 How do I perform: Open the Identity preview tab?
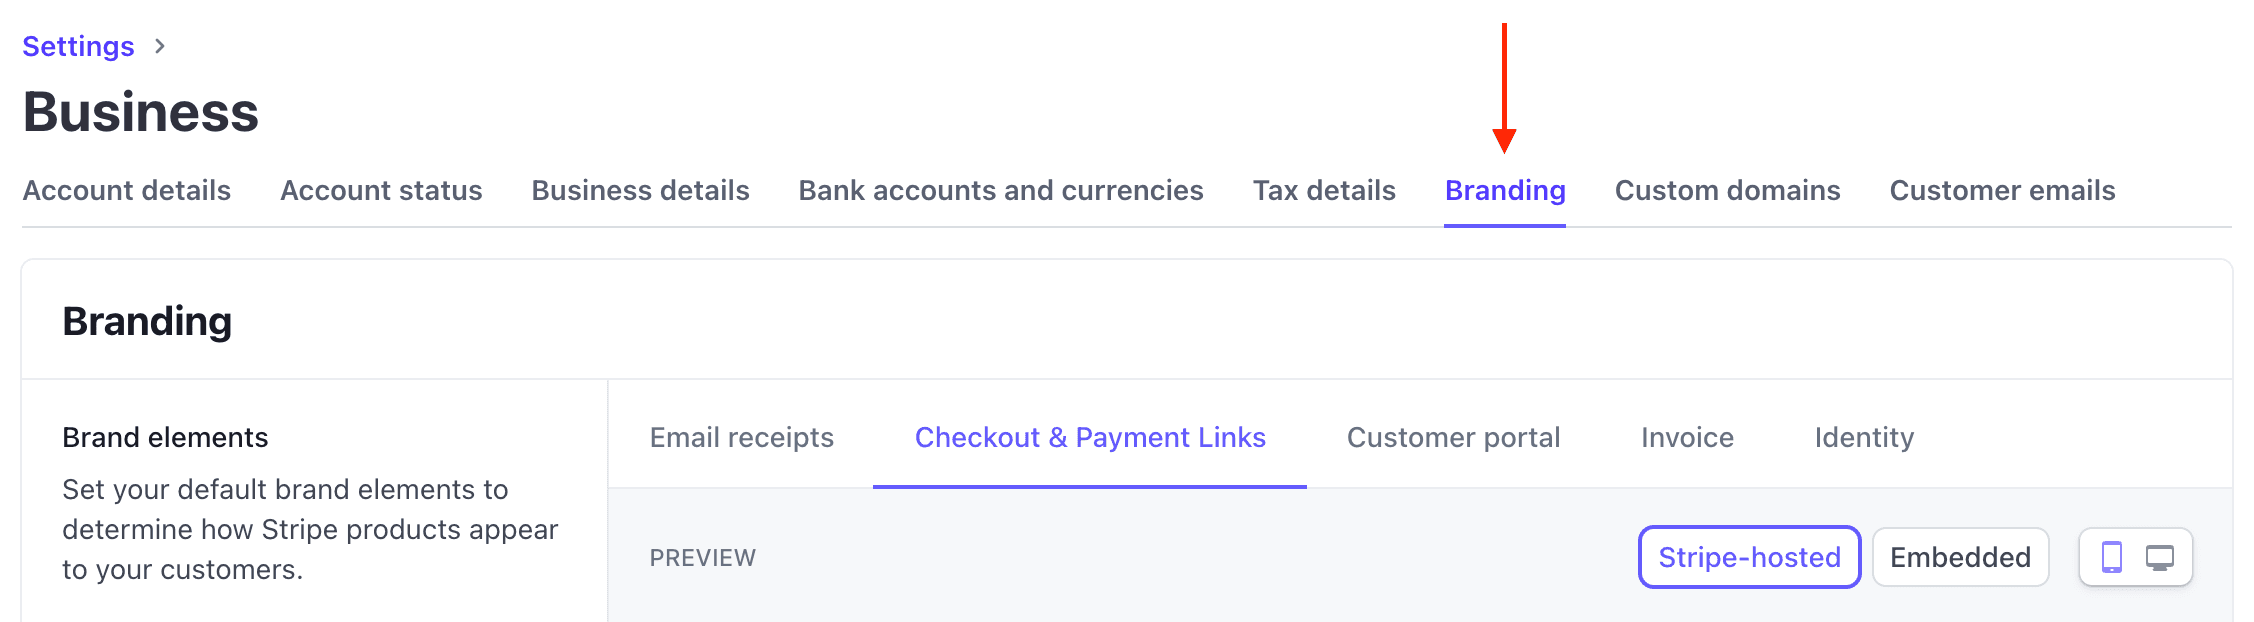click(1864, 437)
